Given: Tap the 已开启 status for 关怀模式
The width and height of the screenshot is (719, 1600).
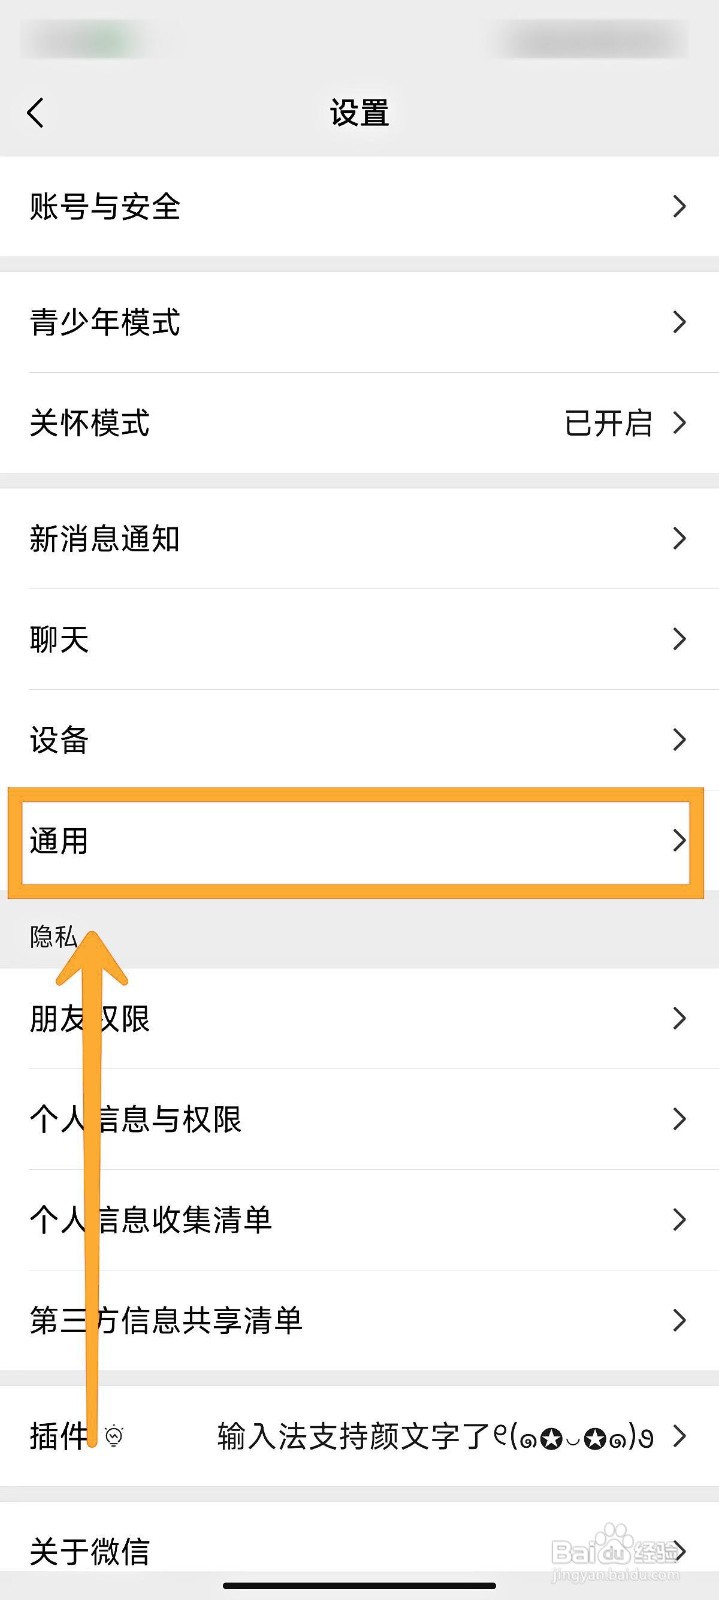Looking at the screenshot, I should coord(608,423).
